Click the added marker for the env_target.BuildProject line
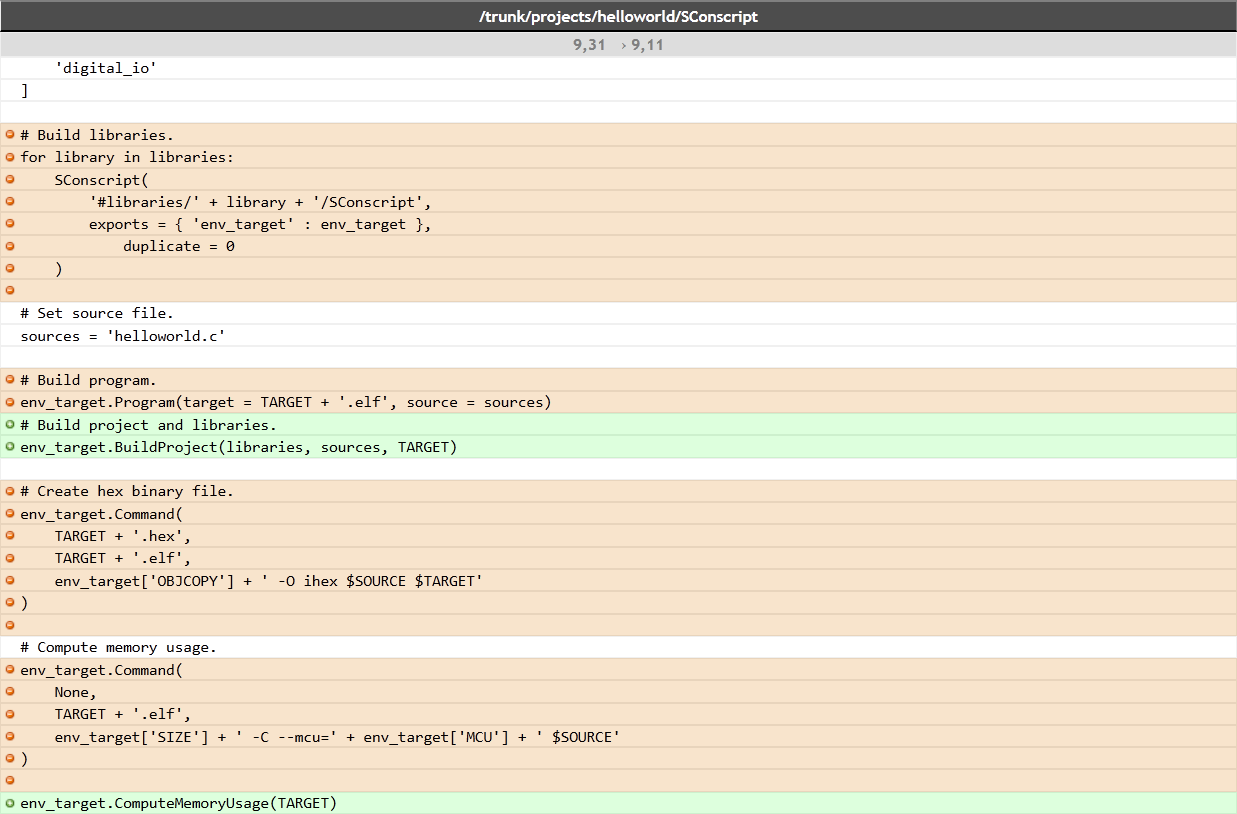Screen dimensions: 1237x814 tap(10, 447)
